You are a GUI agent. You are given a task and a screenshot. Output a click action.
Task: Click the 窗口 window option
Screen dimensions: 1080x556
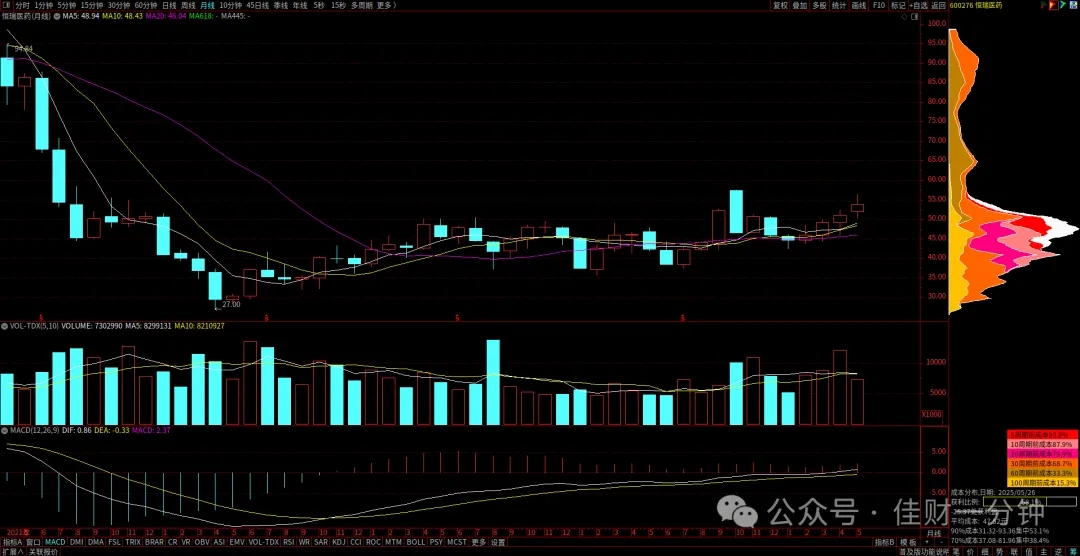33,542
